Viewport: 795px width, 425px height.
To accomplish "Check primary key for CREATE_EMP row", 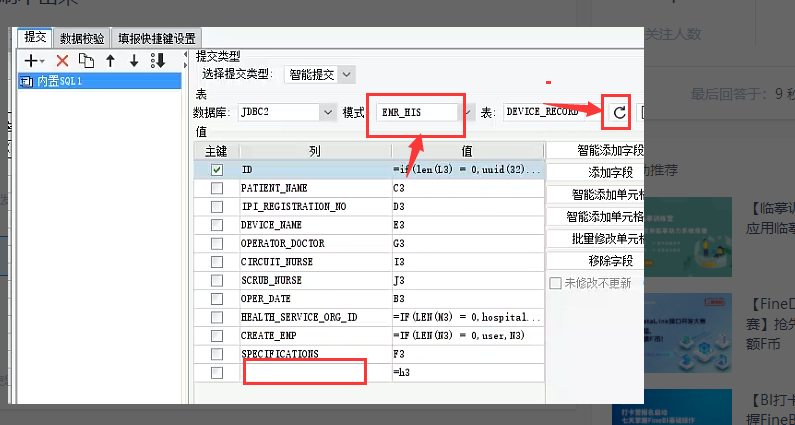I will point(217,336).
